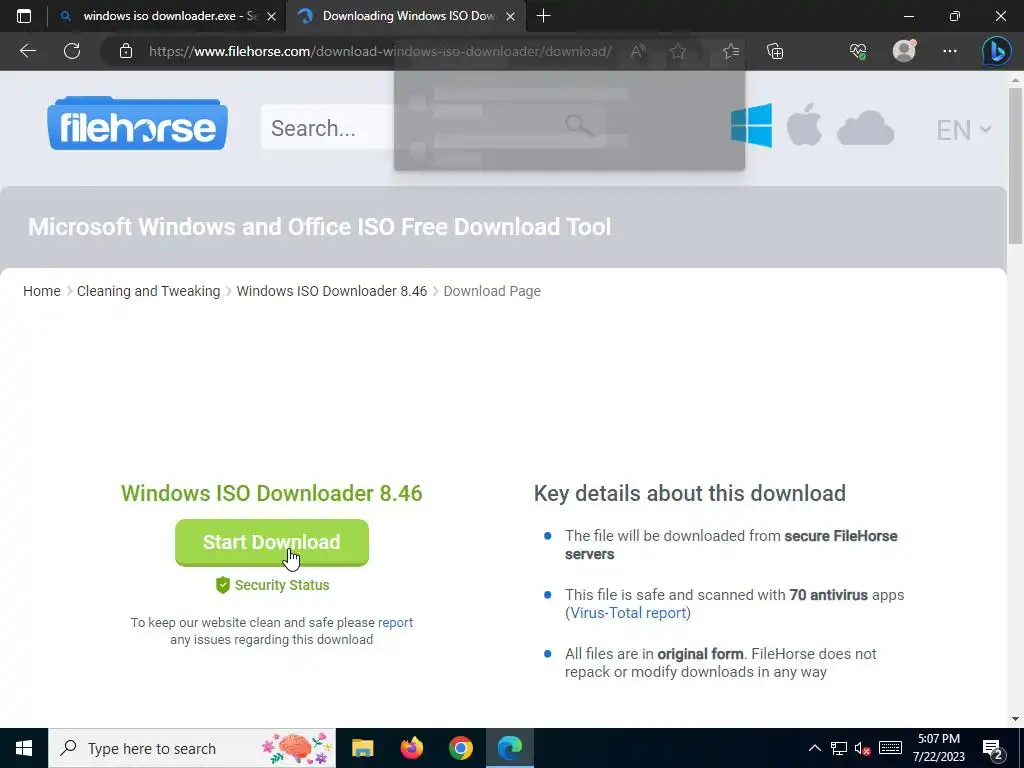
Task: Close the Downloading Windows ISO tab
Action: [511, 16]
